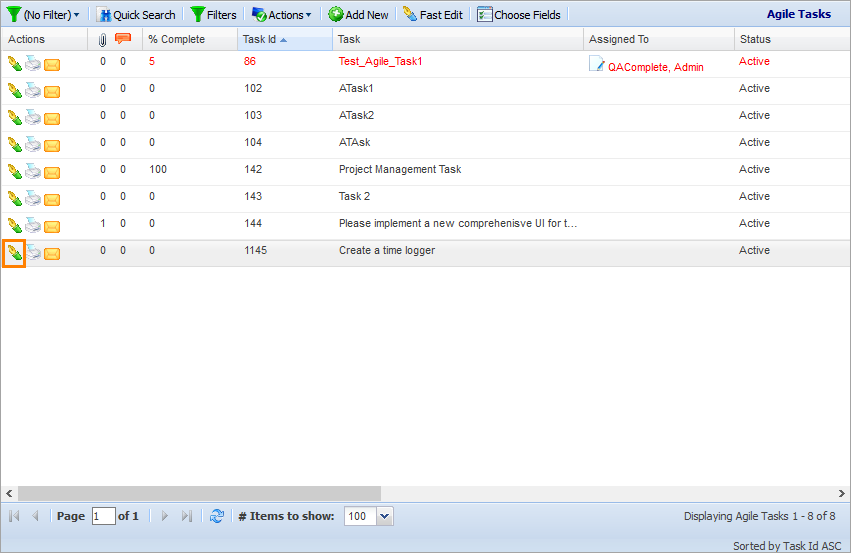This screenshot has height=553, width=851.
Task: Click the 100 percent complete value
Action: pyautogui.click(x=158, y=169)
